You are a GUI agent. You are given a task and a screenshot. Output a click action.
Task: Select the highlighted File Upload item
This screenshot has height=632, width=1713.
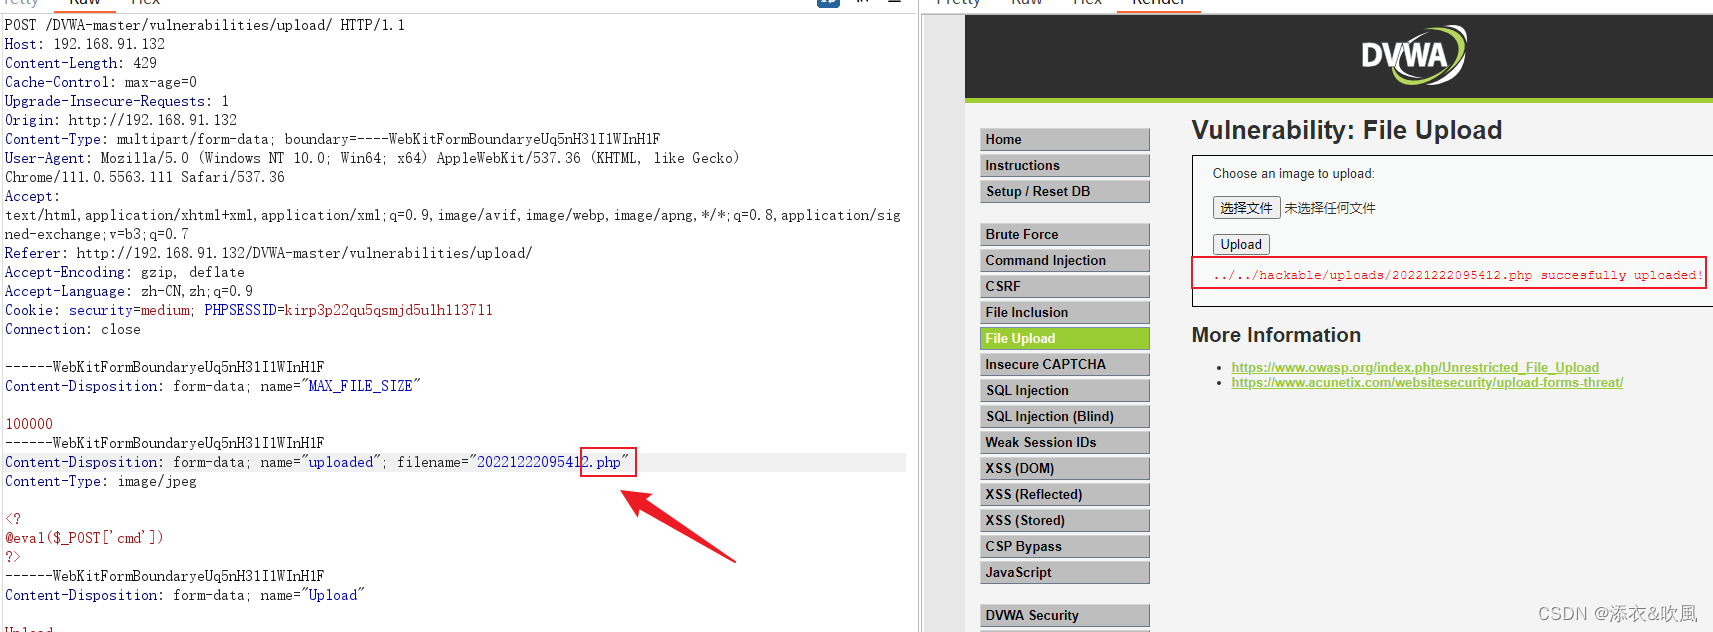(1065, 338)
